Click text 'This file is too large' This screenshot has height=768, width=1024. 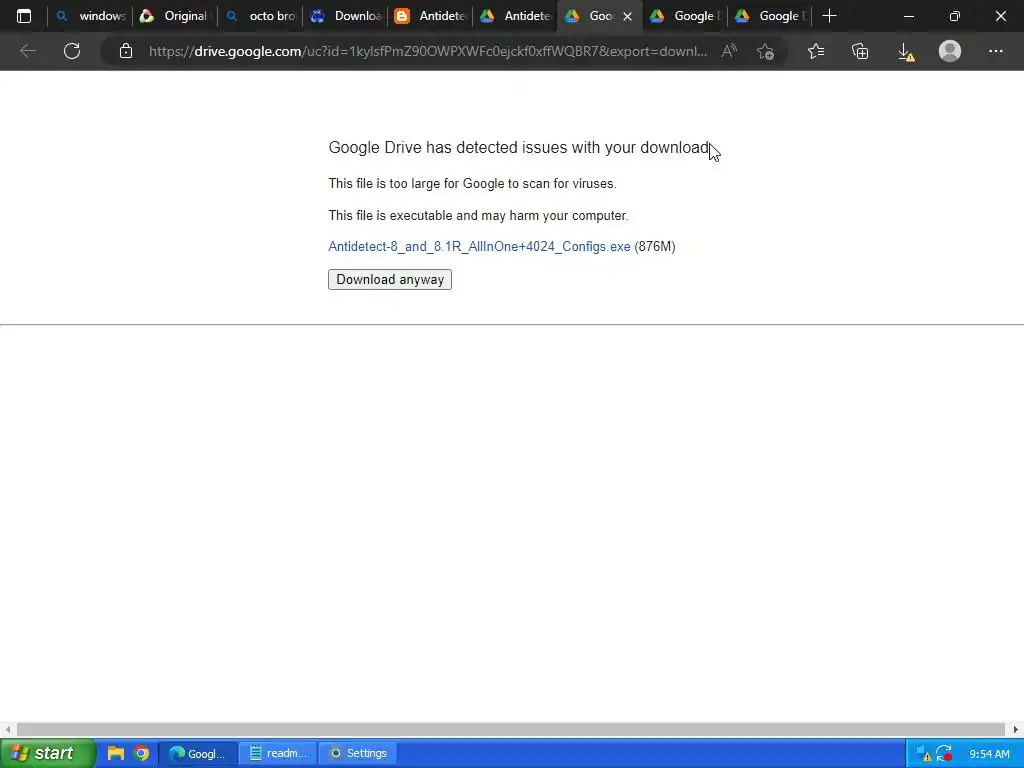472,184
